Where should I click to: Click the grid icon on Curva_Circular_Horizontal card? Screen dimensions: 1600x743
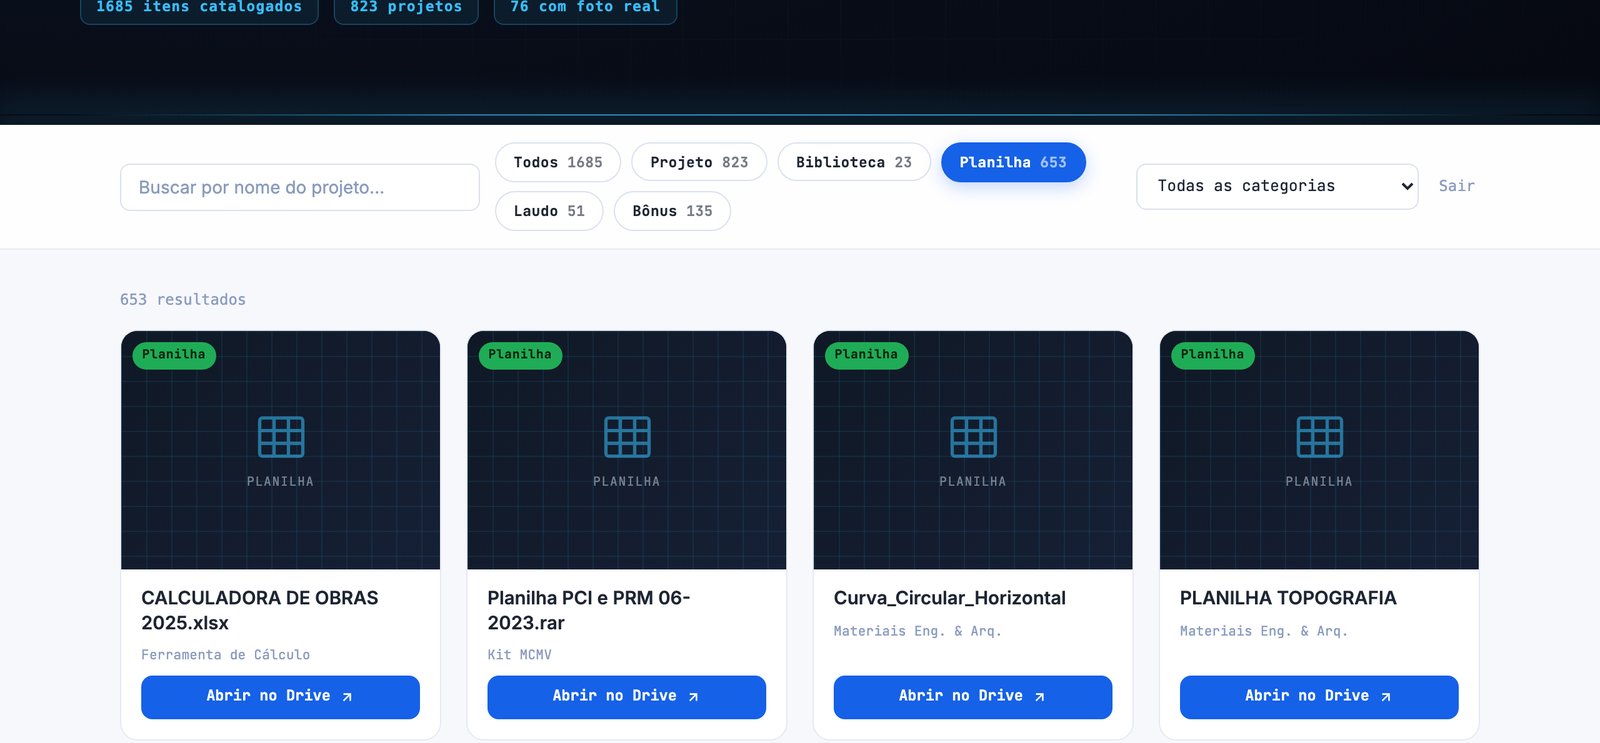coord(973,437)
